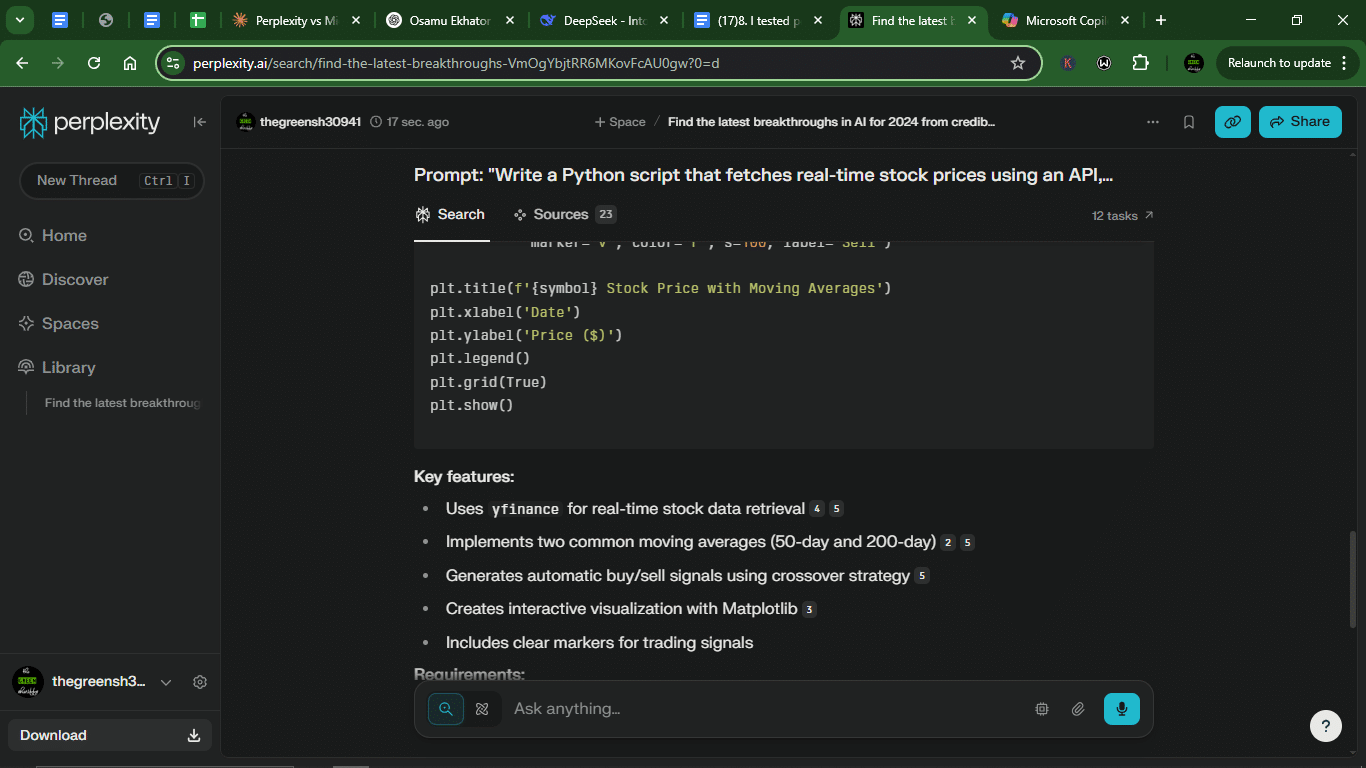
Task: Open citation 5 after crossover strategy bullet
Action: click(921, 576)
